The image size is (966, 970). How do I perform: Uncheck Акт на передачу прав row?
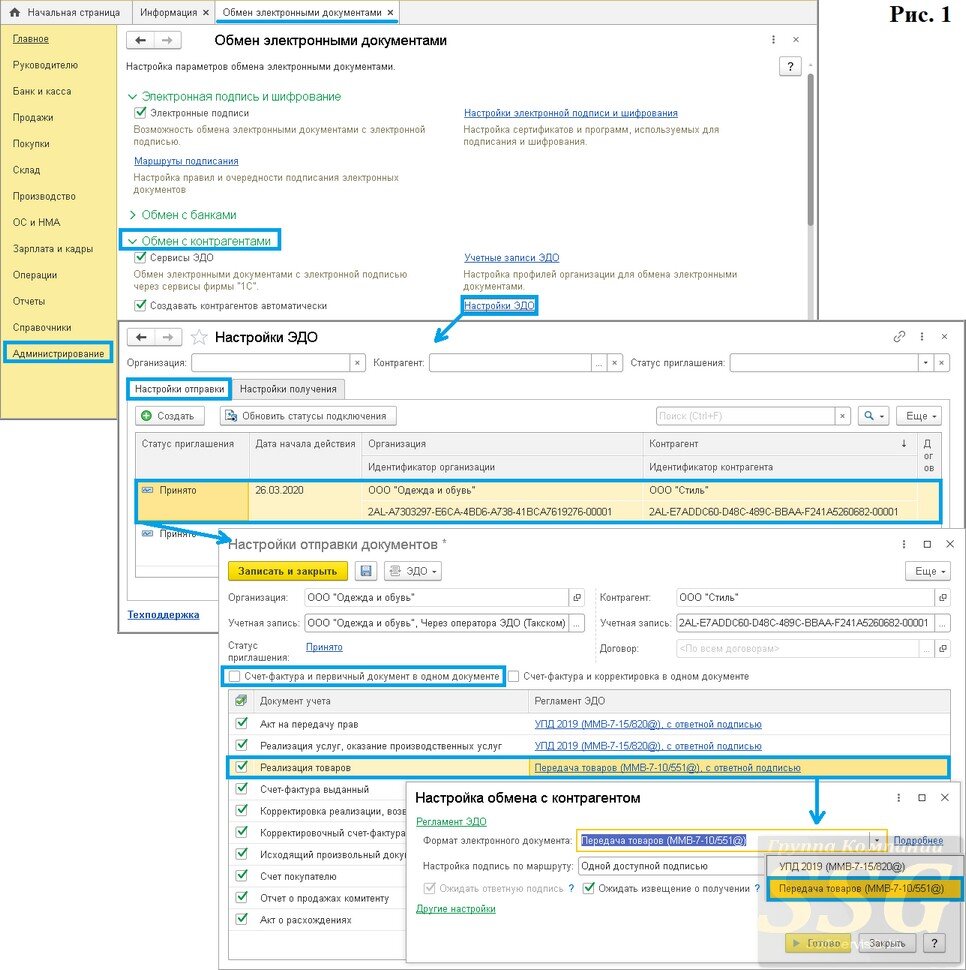(x=241, y=723)
